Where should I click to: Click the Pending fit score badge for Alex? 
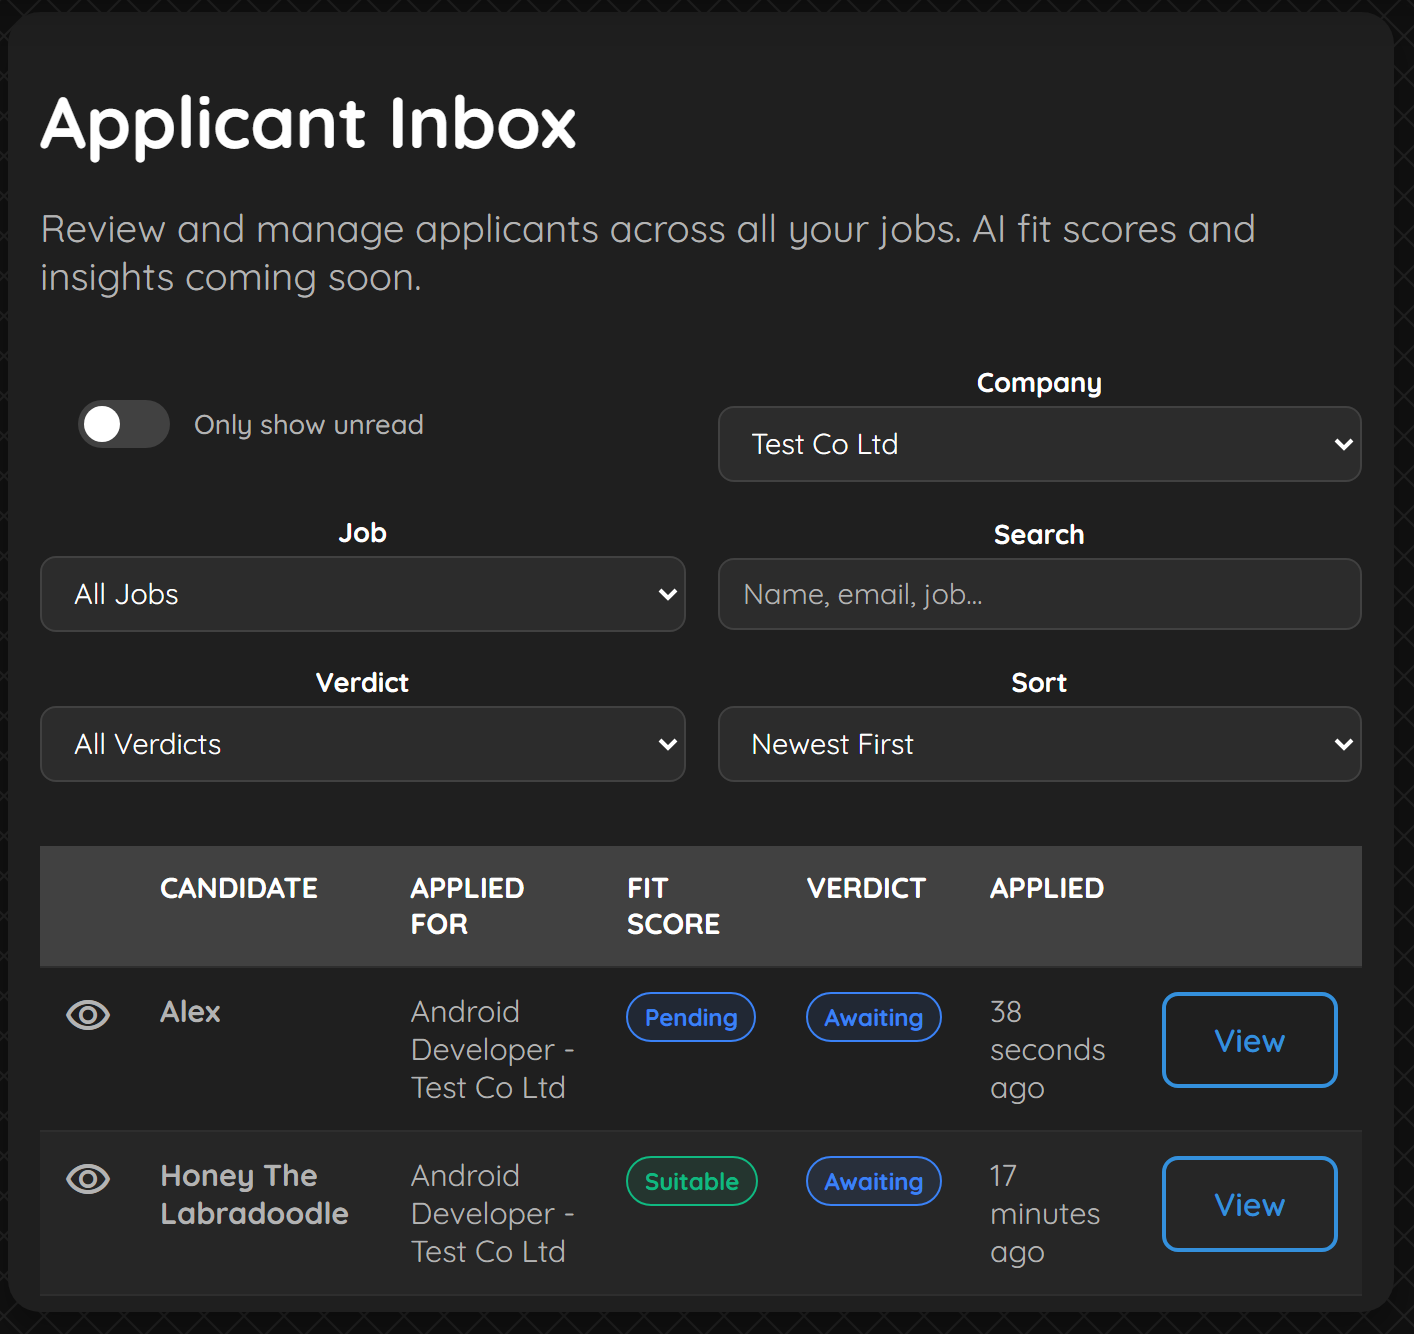click(690, 1017)
